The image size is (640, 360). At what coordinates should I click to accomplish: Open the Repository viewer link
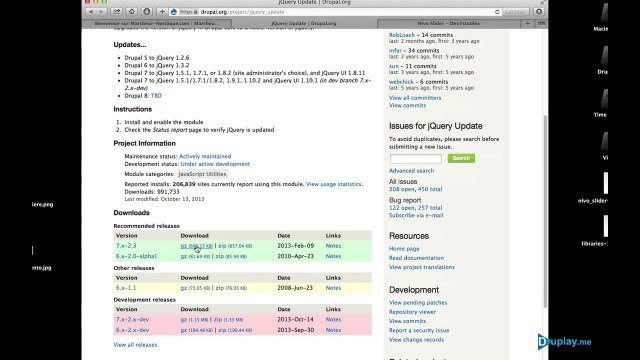pos(412,312)
